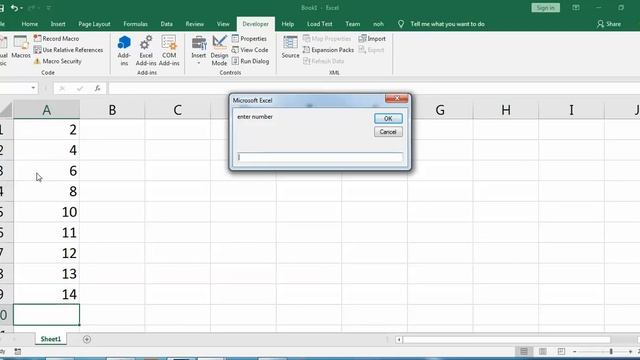Select all cells corner button
This screenshot has width=640, height=360.
[6, 110]
